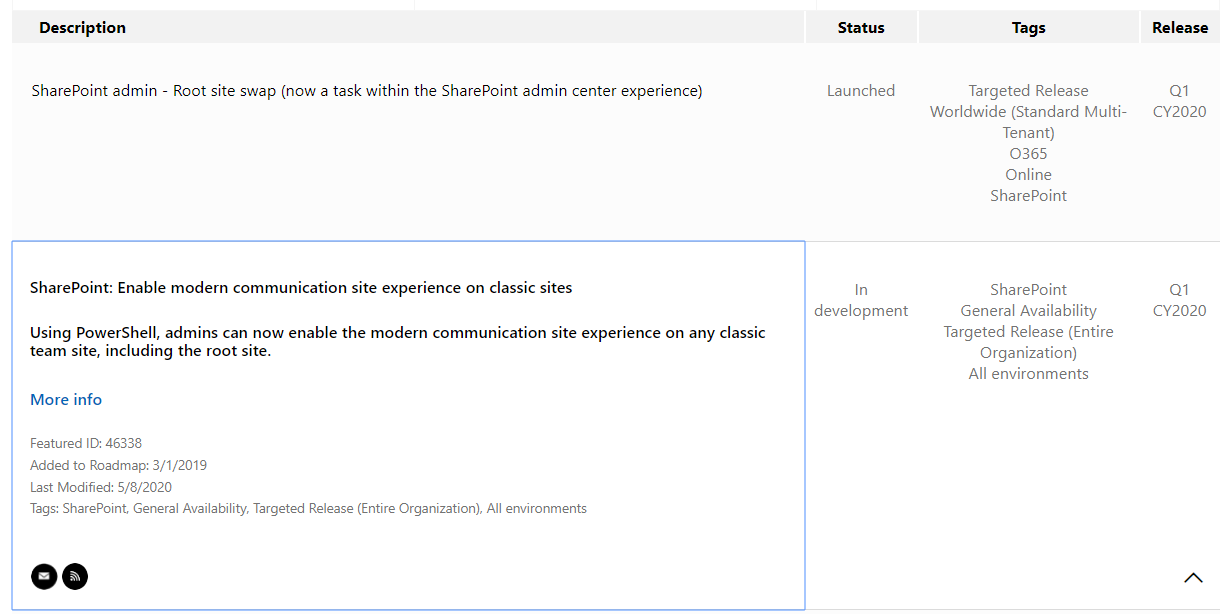Image resolution: width=1229 pixels, height=614 pixels.
Task: Click the Added to Roadmap date line
Action: click(118, 465)
